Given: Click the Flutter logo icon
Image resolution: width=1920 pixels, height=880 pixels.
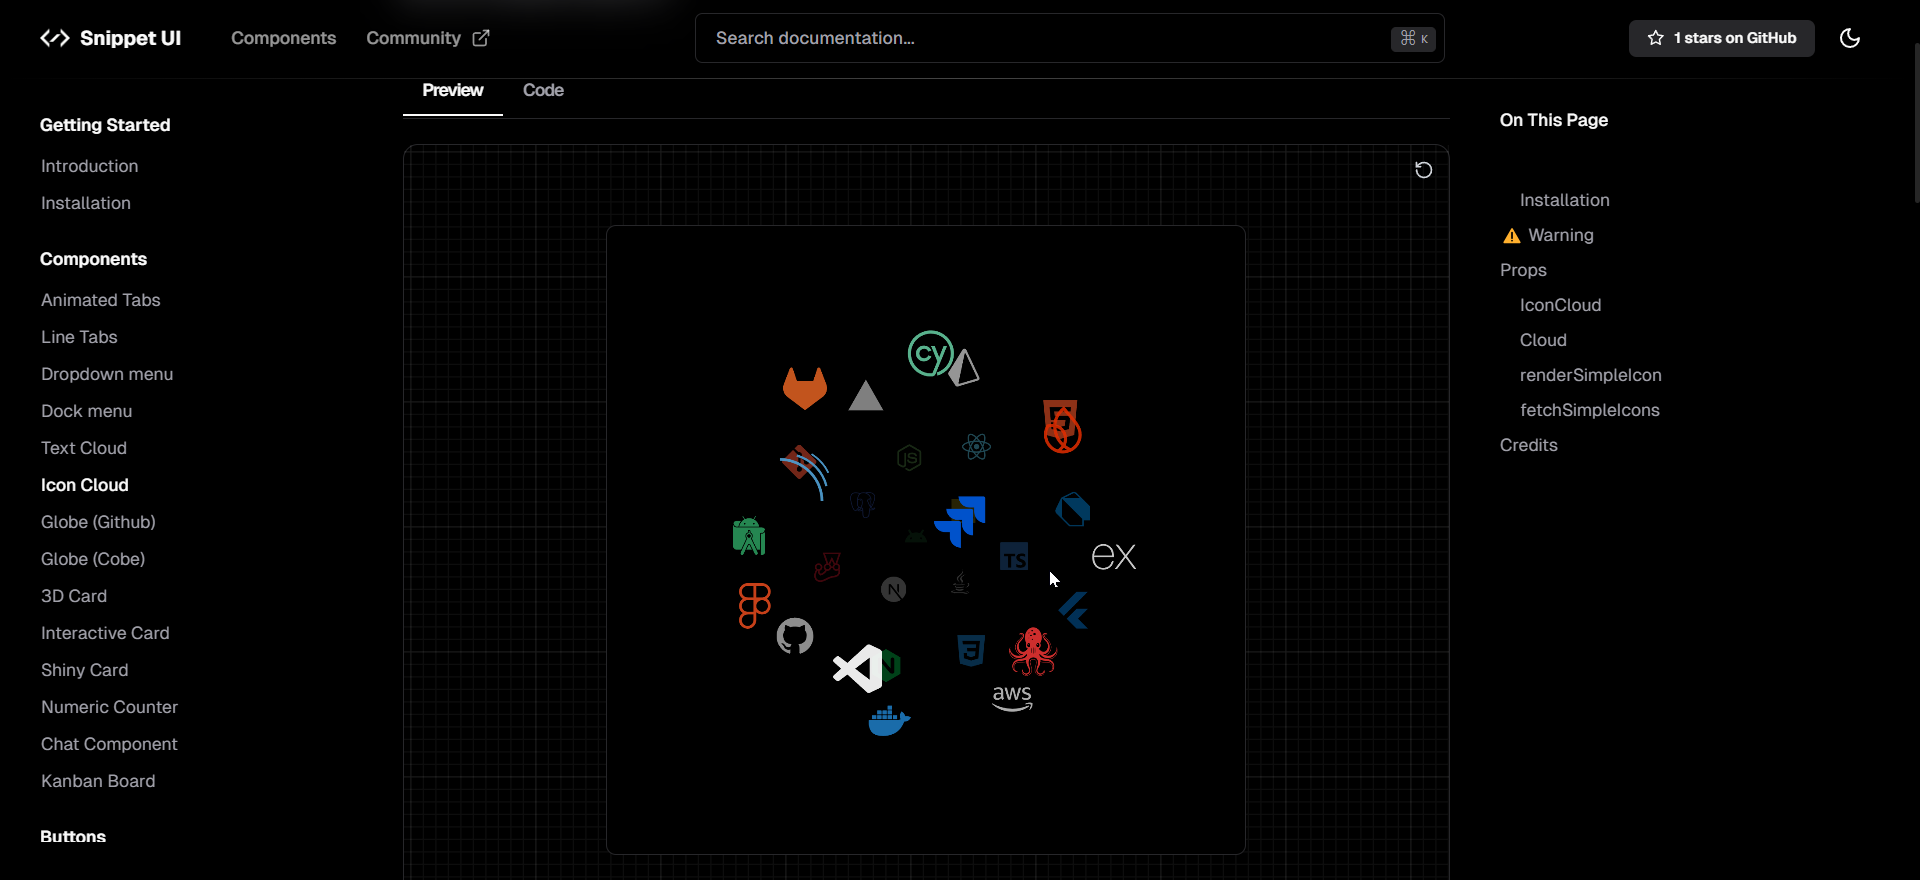Looking at the screenshot, I should tap(1074, 610).
